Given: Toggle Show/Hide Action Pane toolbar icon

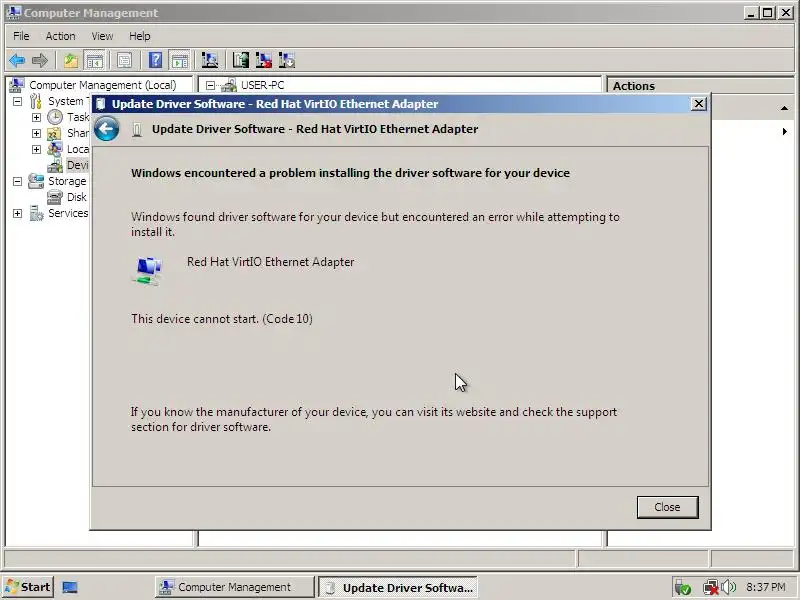Looking at the screenshot, I should (x=180, y=61).
